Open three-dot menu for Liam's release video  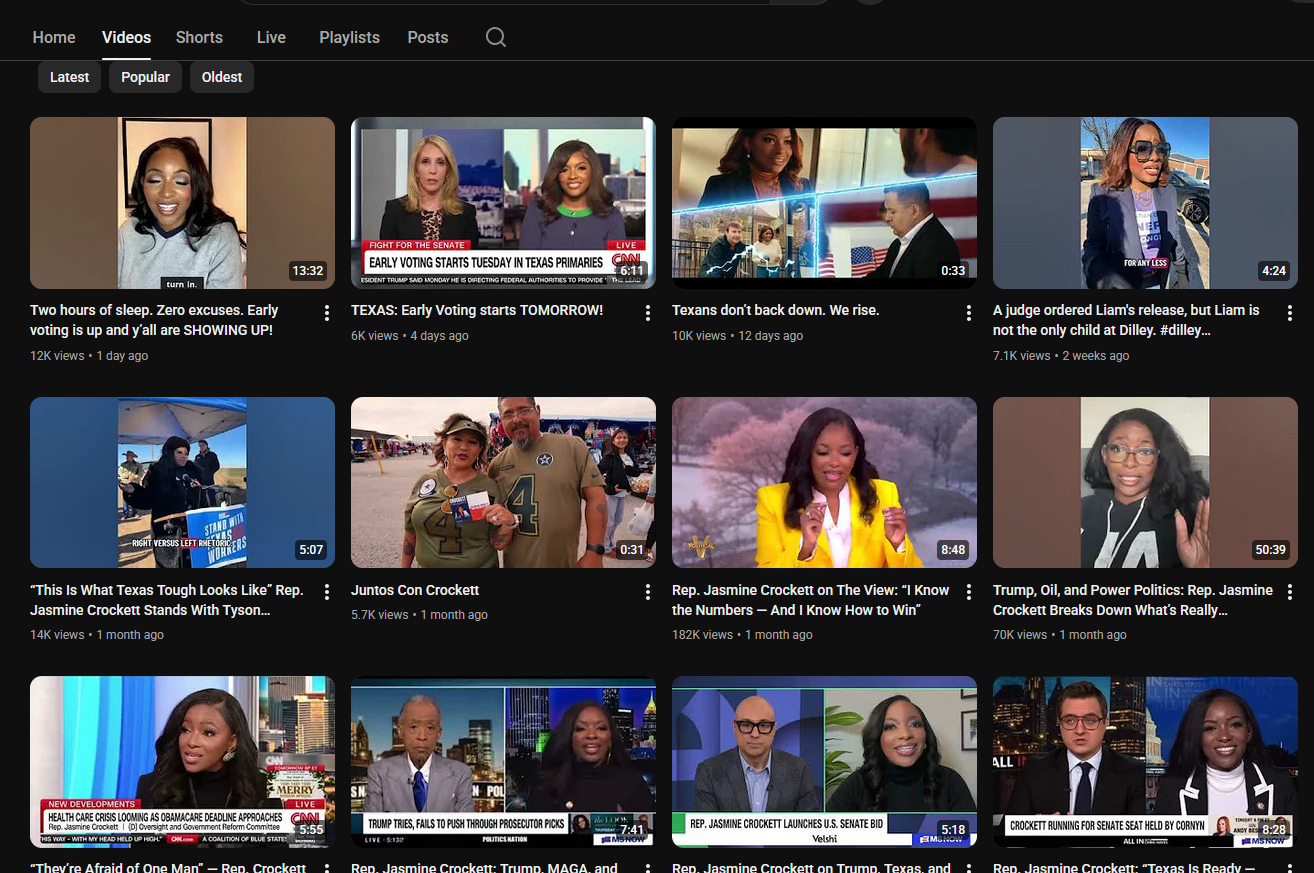pyautogui.click(x=1290, y=313)
